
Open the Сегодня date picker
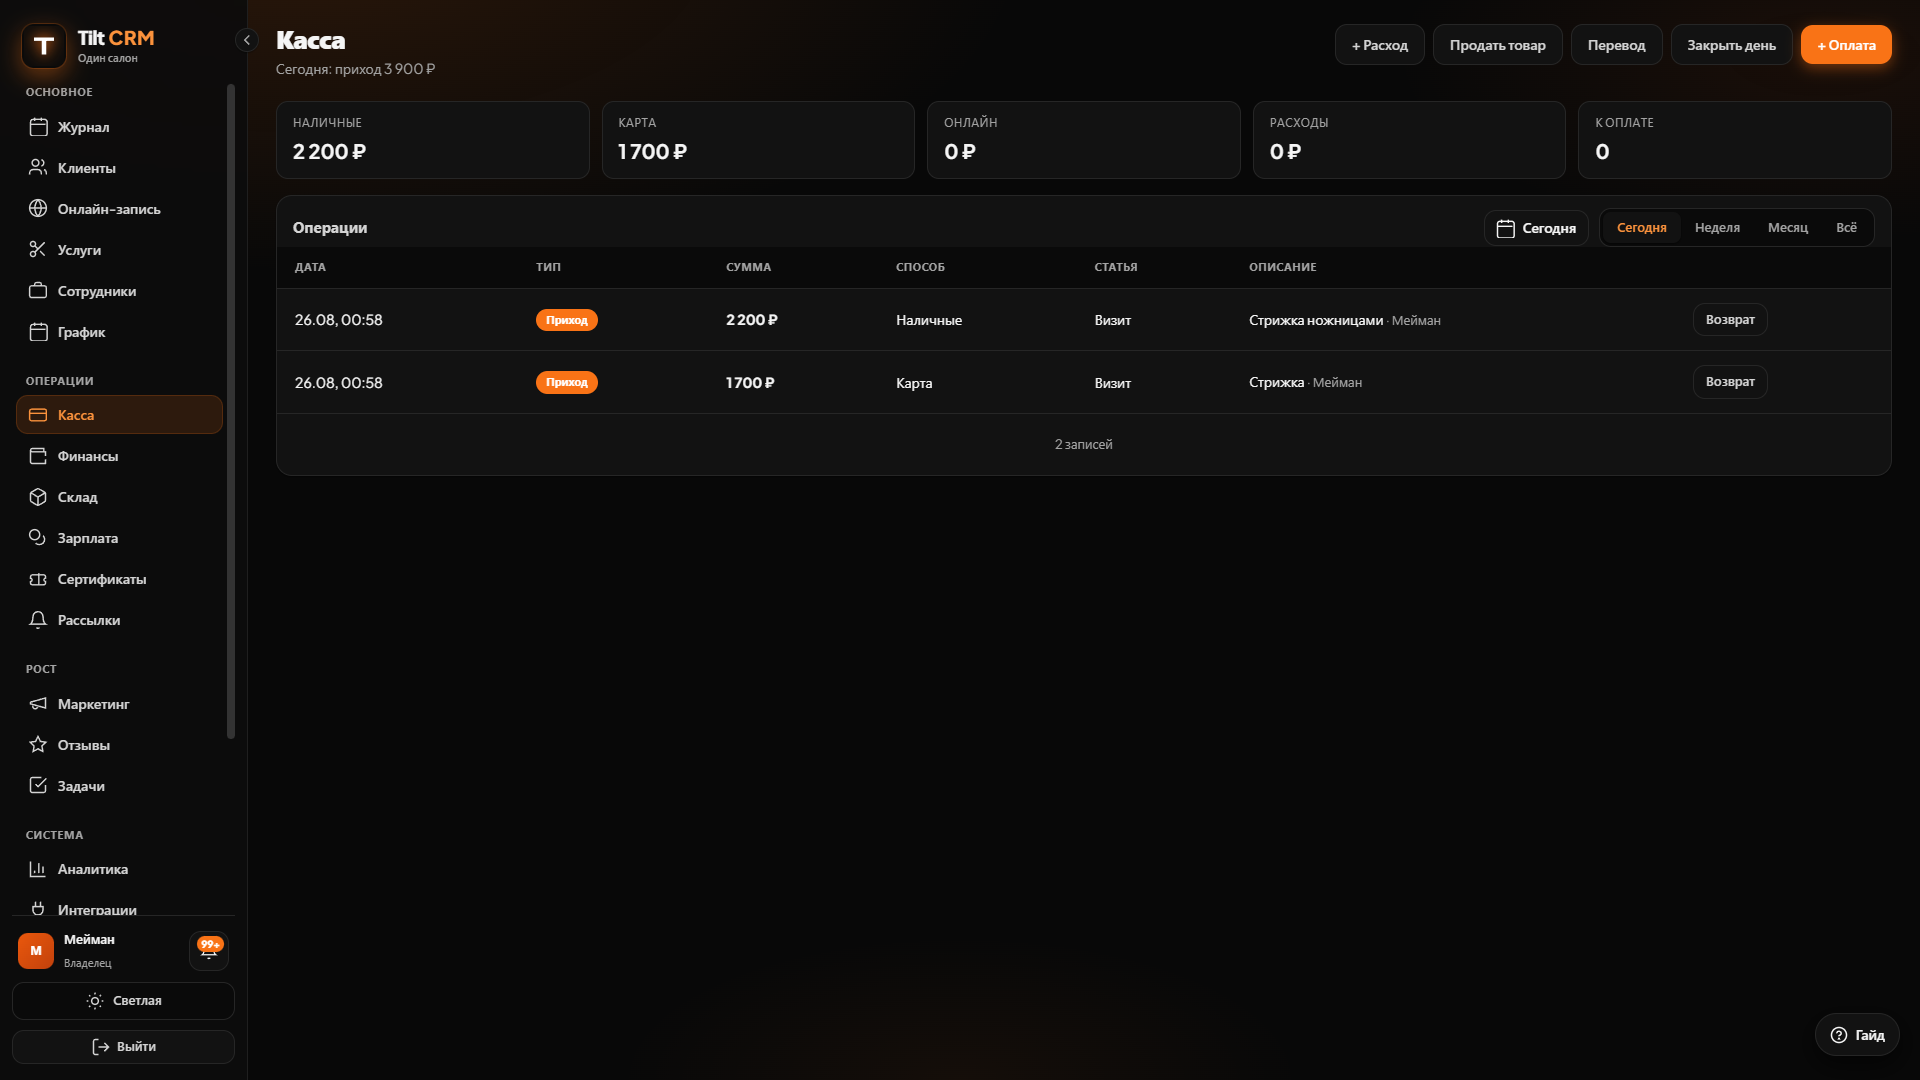[1536, 228]
